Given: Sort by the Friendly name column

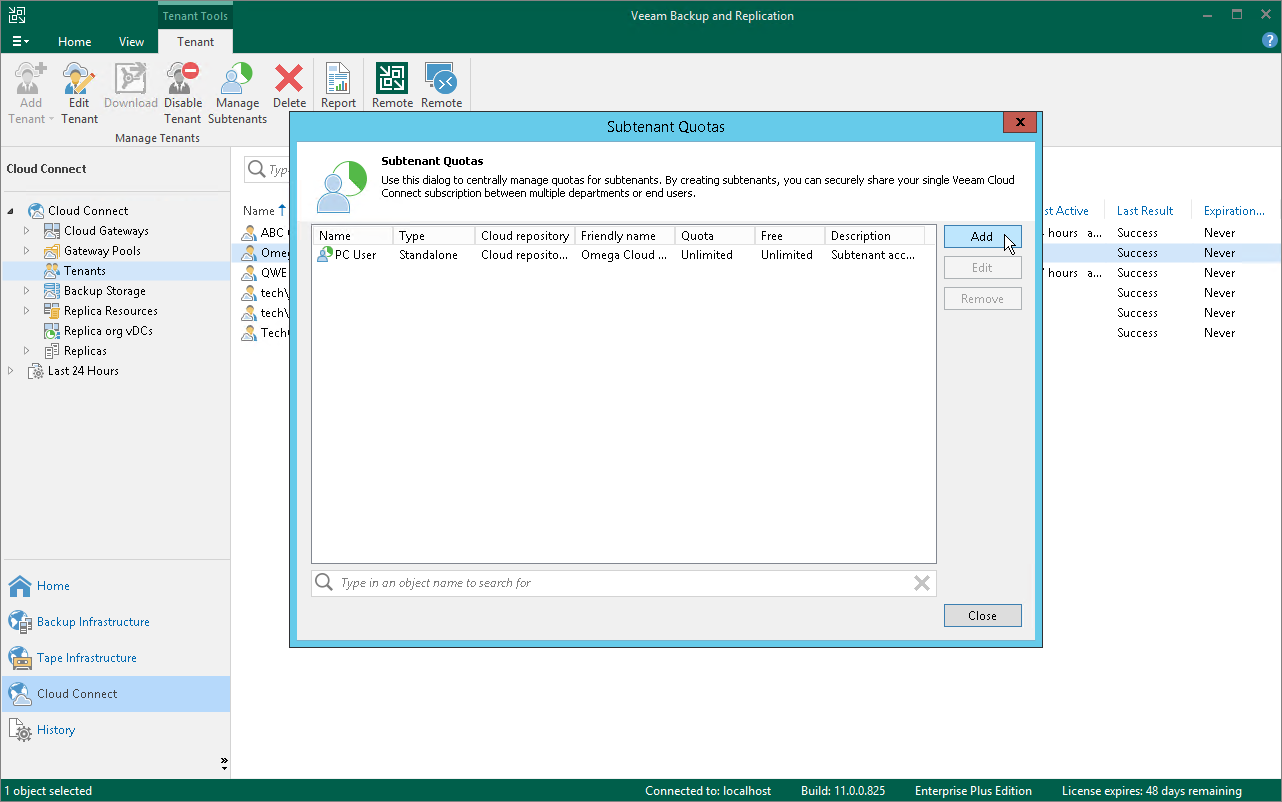Looking at the screenshot, I should coord(624,236).
